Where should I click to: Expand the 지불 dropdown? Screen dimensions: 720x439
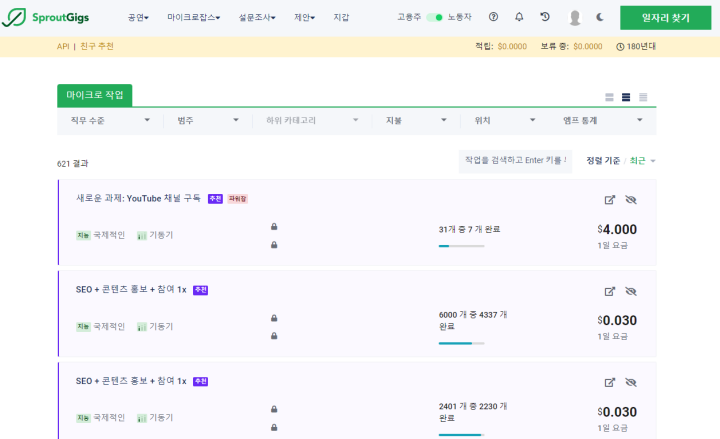click(x=416, y=120)
